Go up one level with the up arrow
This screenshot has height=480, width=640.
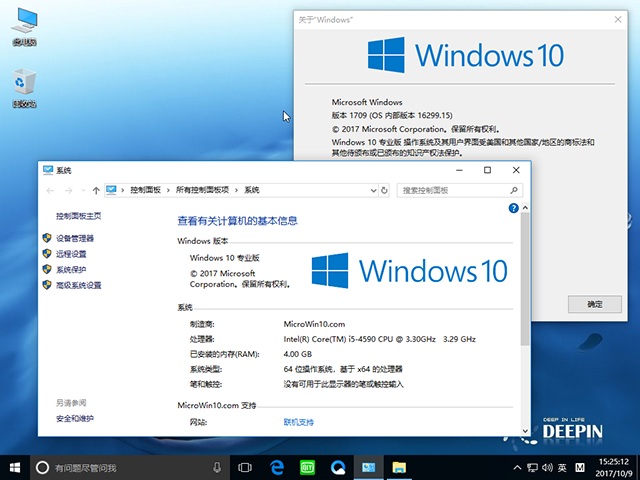[96, 191]
